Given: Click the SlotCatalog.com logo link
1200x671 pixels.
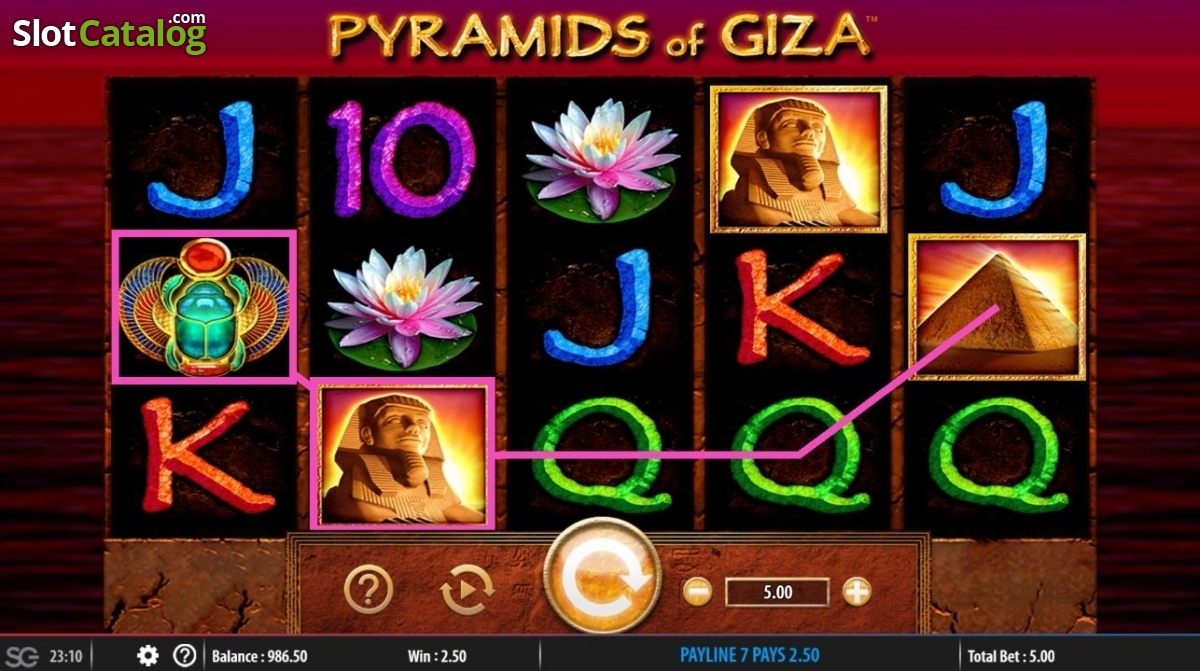Looking at the screenshot, I should (110, 32).
